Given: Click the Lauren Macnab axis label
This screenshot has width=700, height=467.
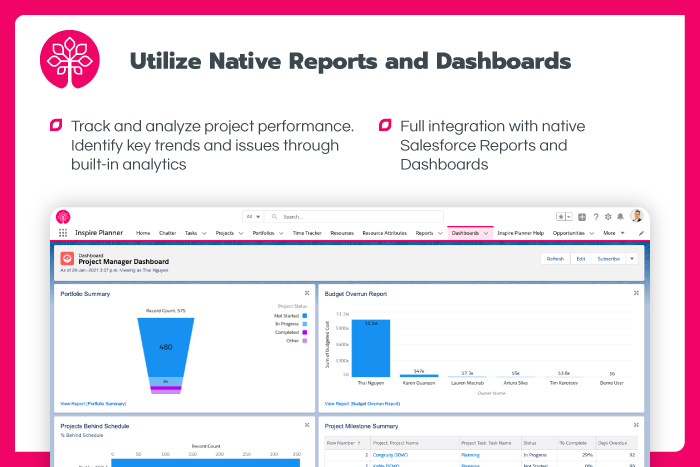Looking at the screenshot, I should [467, 383].
